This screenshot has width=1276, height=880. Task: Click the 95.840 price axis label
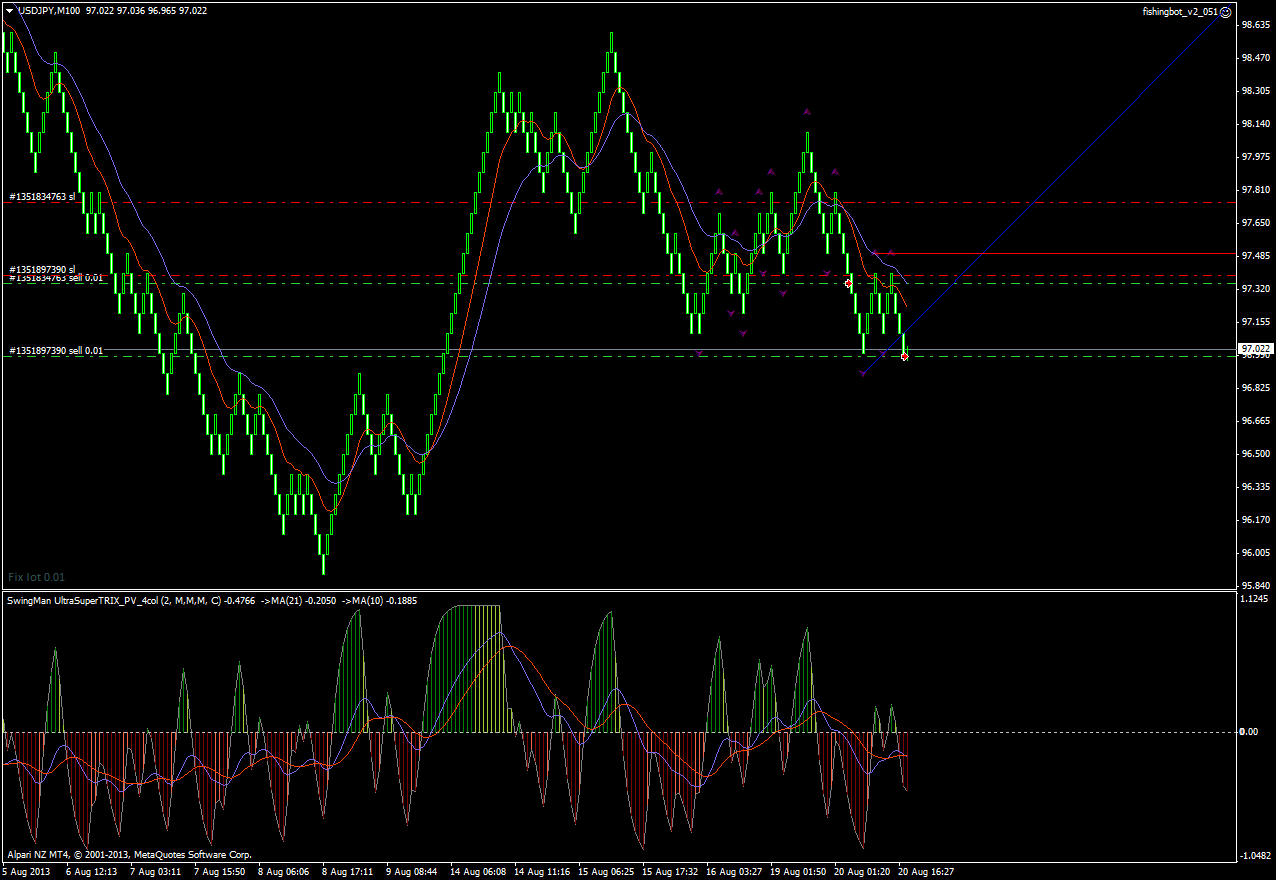[1255, 586]
